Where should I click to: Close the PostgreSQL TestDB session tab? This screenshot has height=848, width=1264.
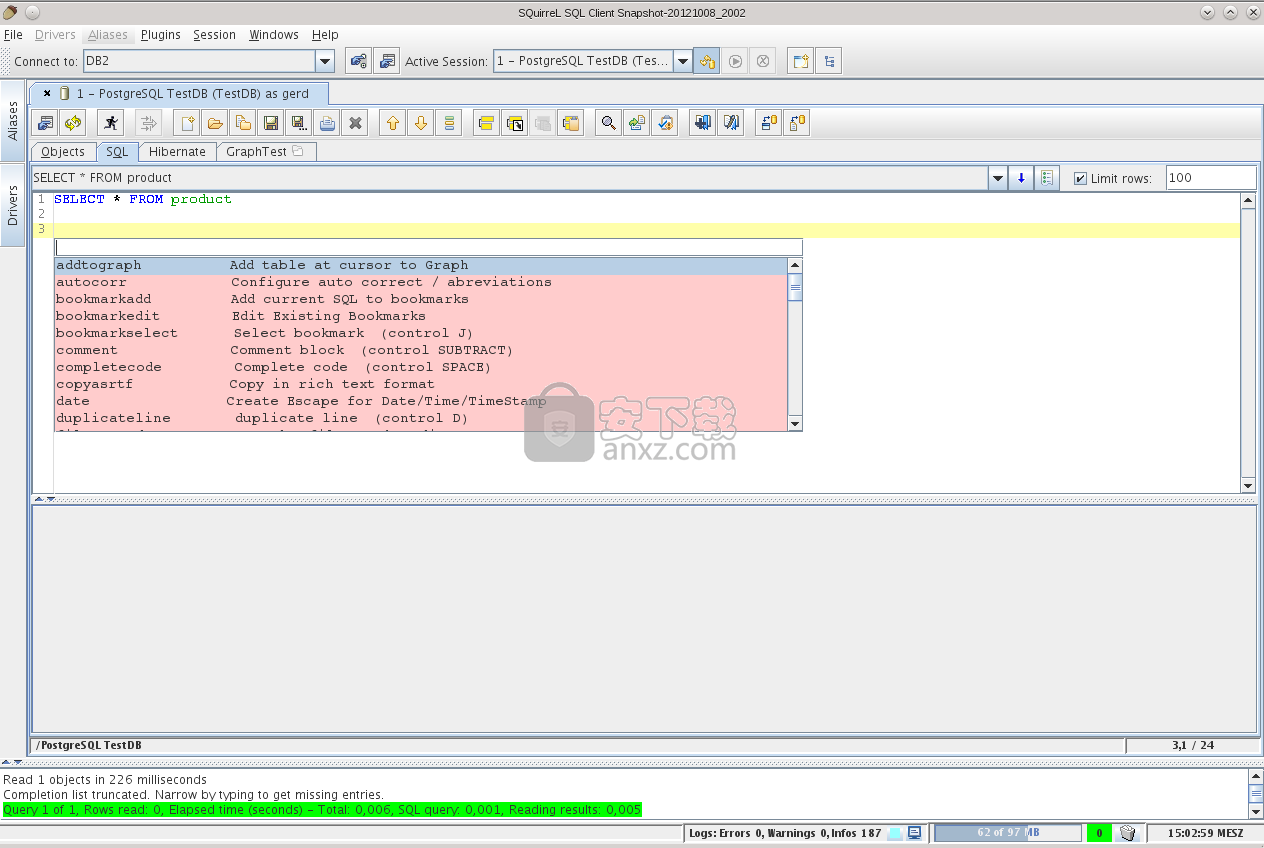(x=47, y=93)
